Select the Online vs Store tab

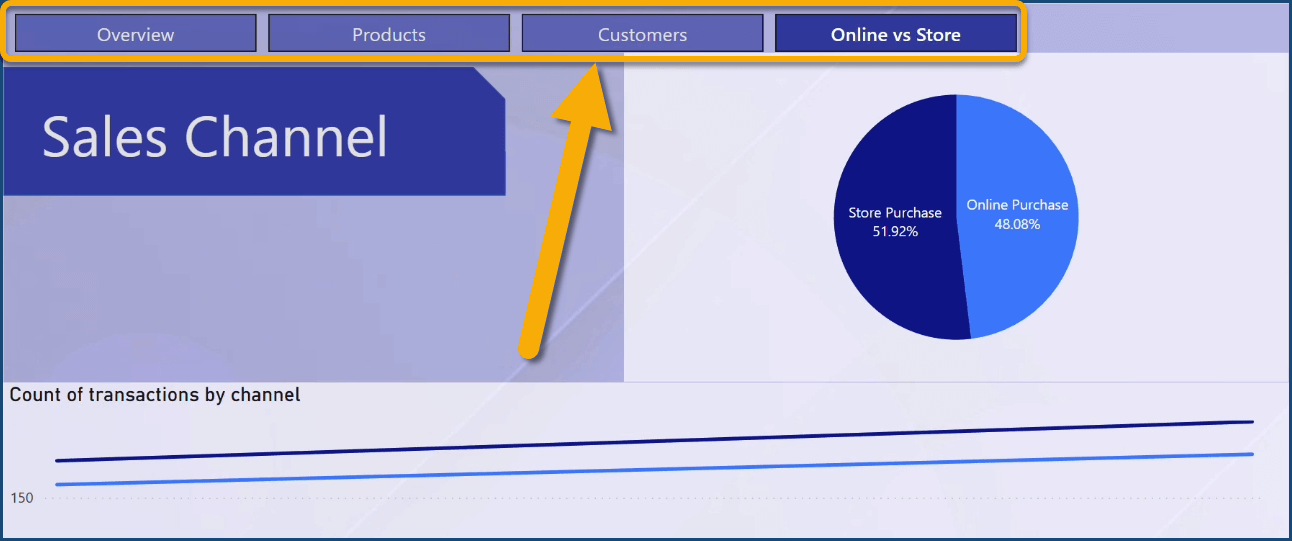pos(895,34)
